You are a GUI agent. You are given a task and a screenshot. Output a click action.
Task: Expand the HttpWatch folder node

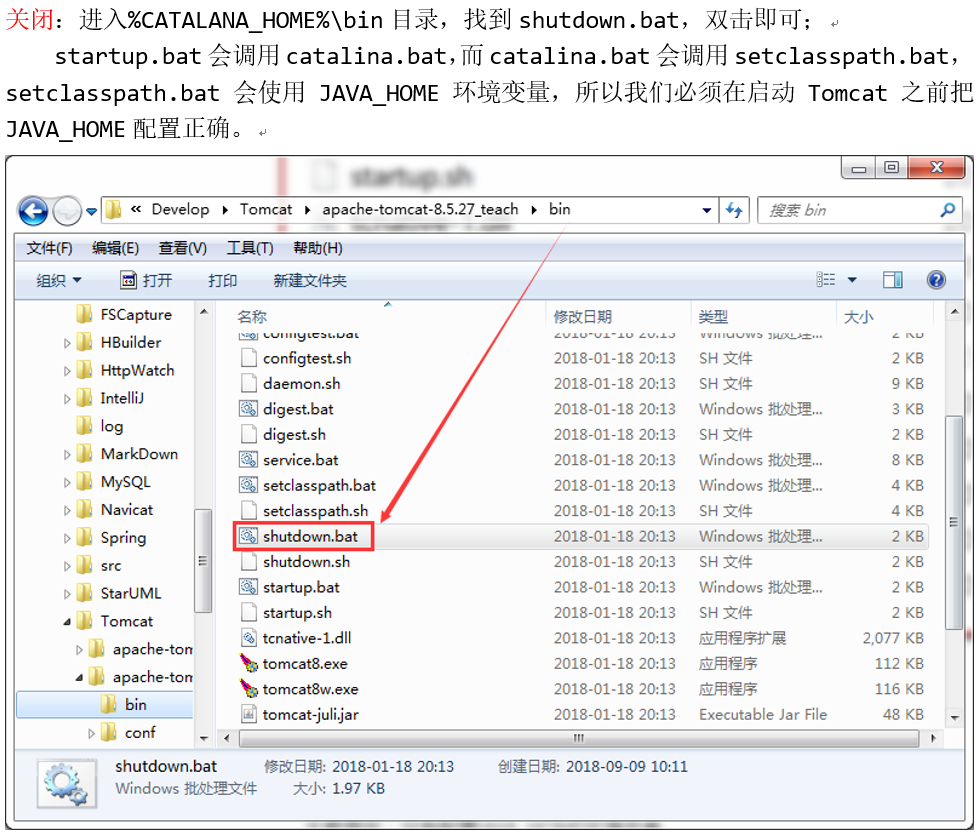tap(67, 371)
